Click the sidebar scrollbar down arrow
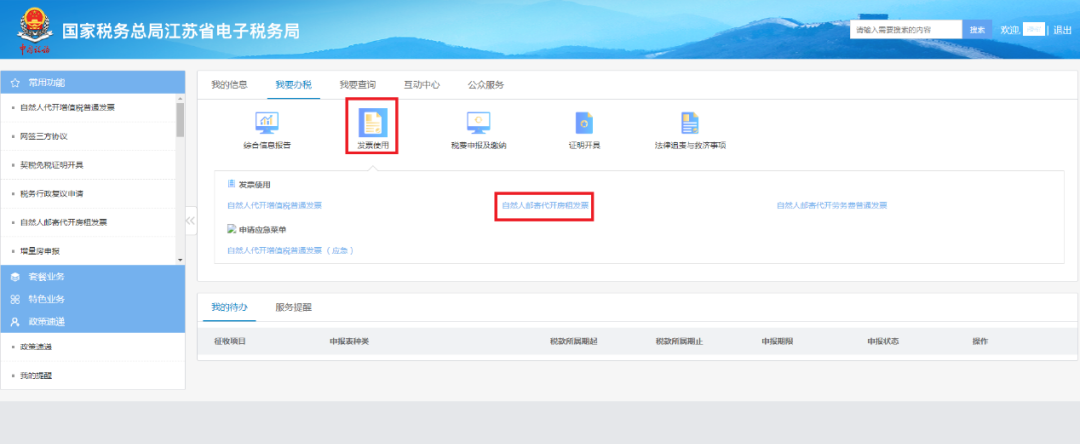The height and width of the screenshot is (444, 1080). 180,260
